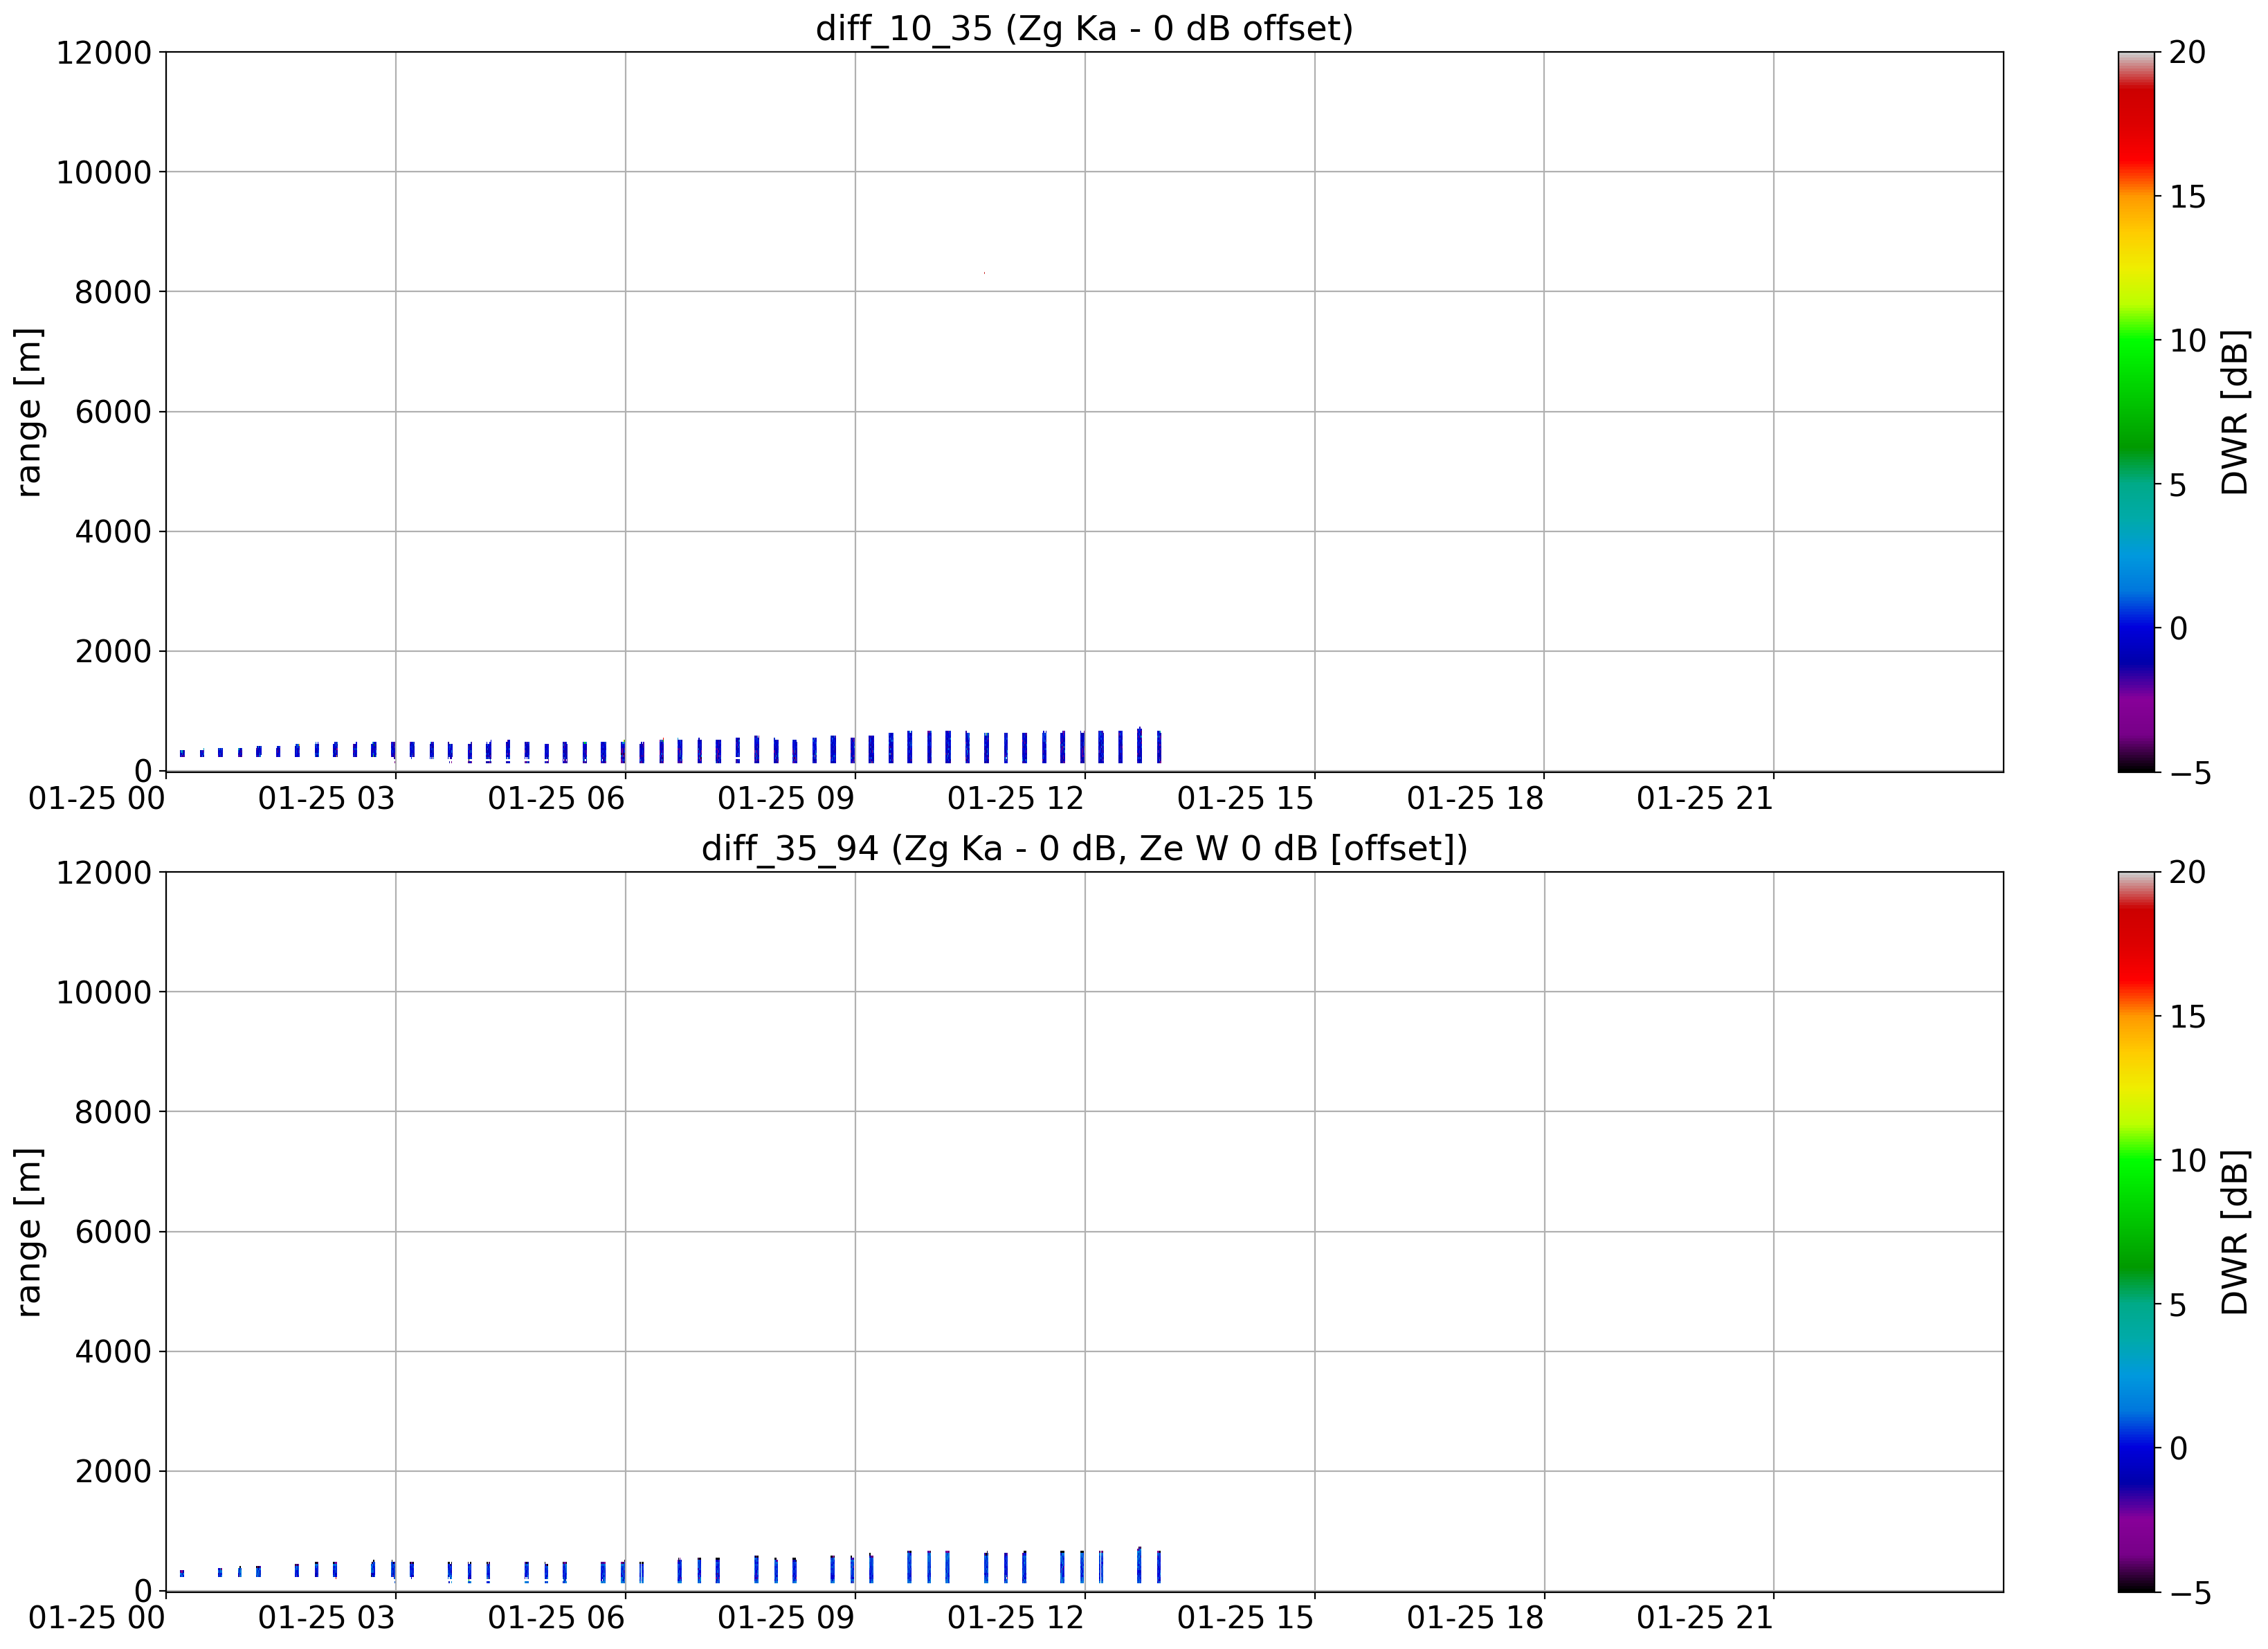
Task: Click y-tick '4000' on the diff_10_35 plot
Action: point(113,531)
